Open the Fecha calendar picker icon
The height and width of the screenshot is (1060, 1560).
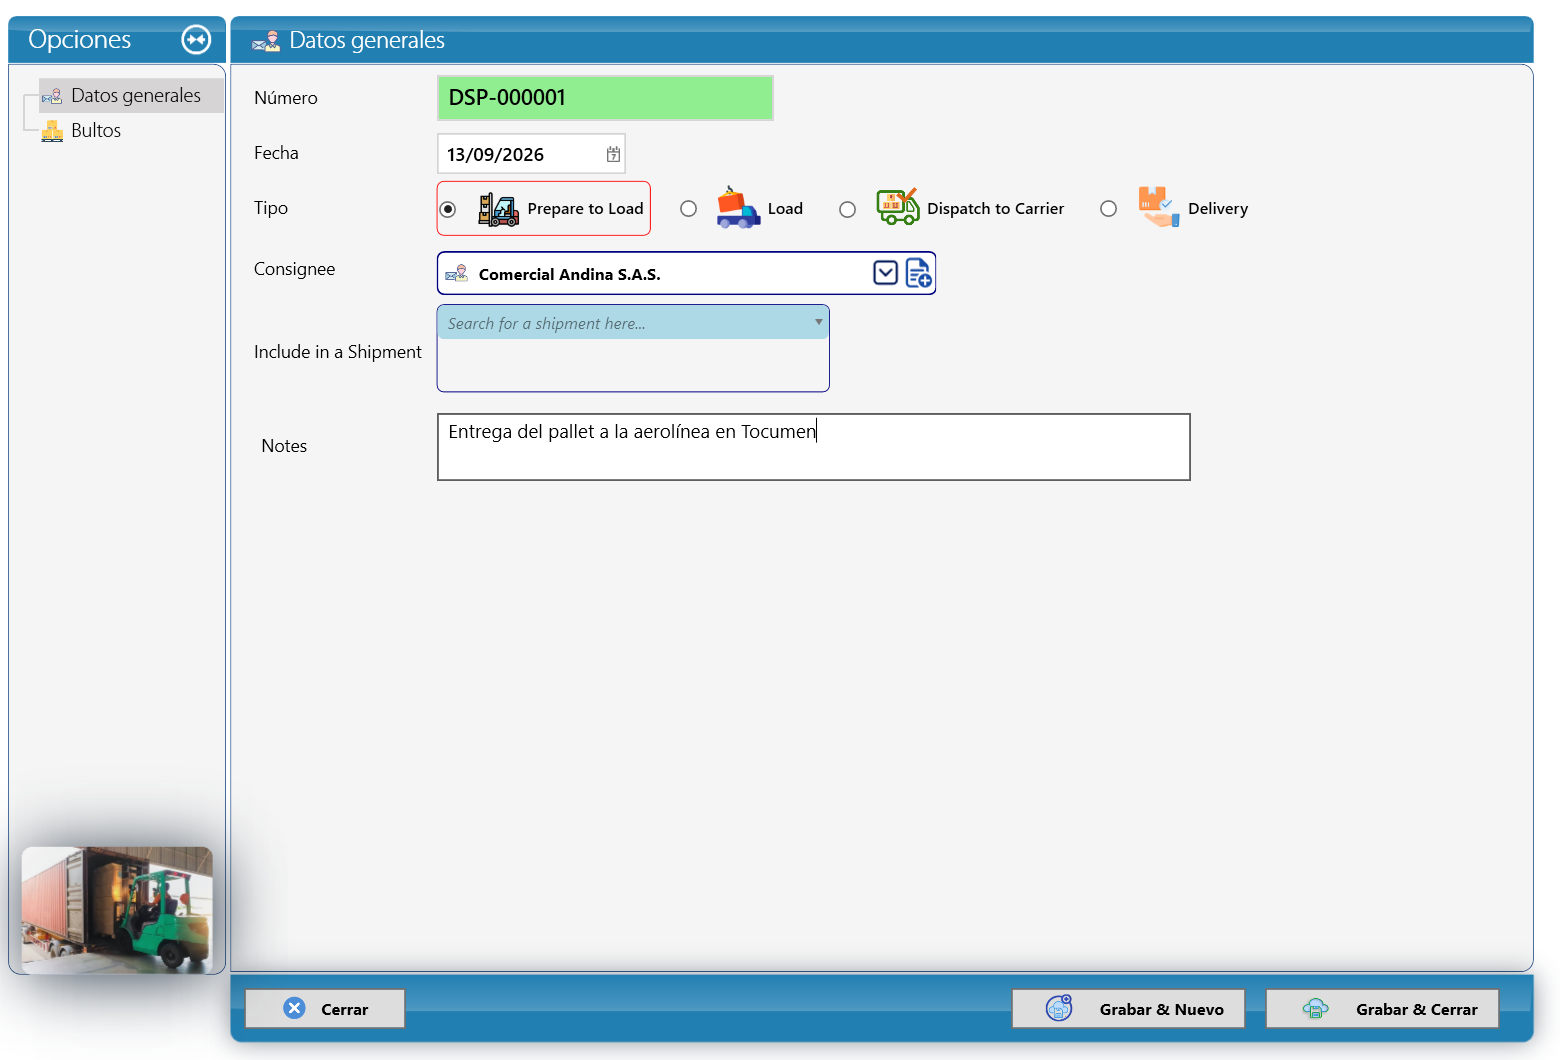point(613,154)
